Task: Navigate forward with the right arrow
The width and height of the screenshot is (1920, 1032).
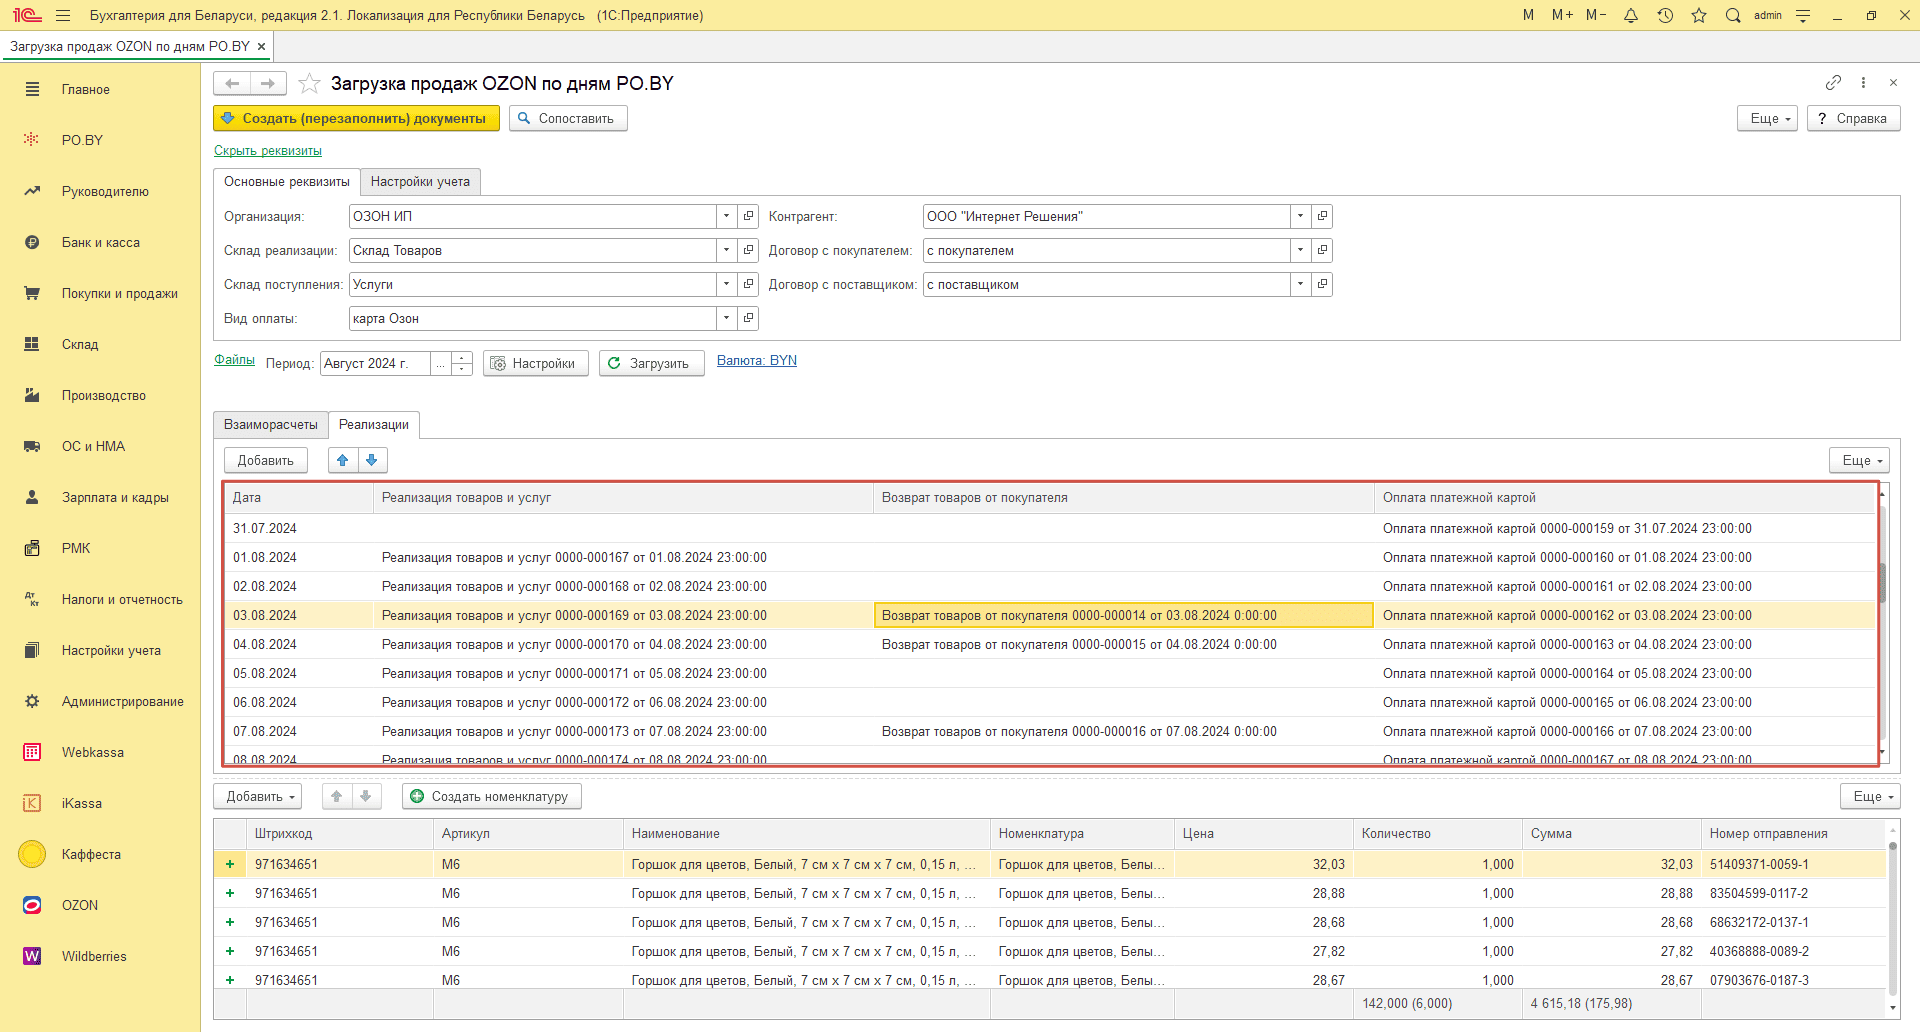Action: (268, 83)
